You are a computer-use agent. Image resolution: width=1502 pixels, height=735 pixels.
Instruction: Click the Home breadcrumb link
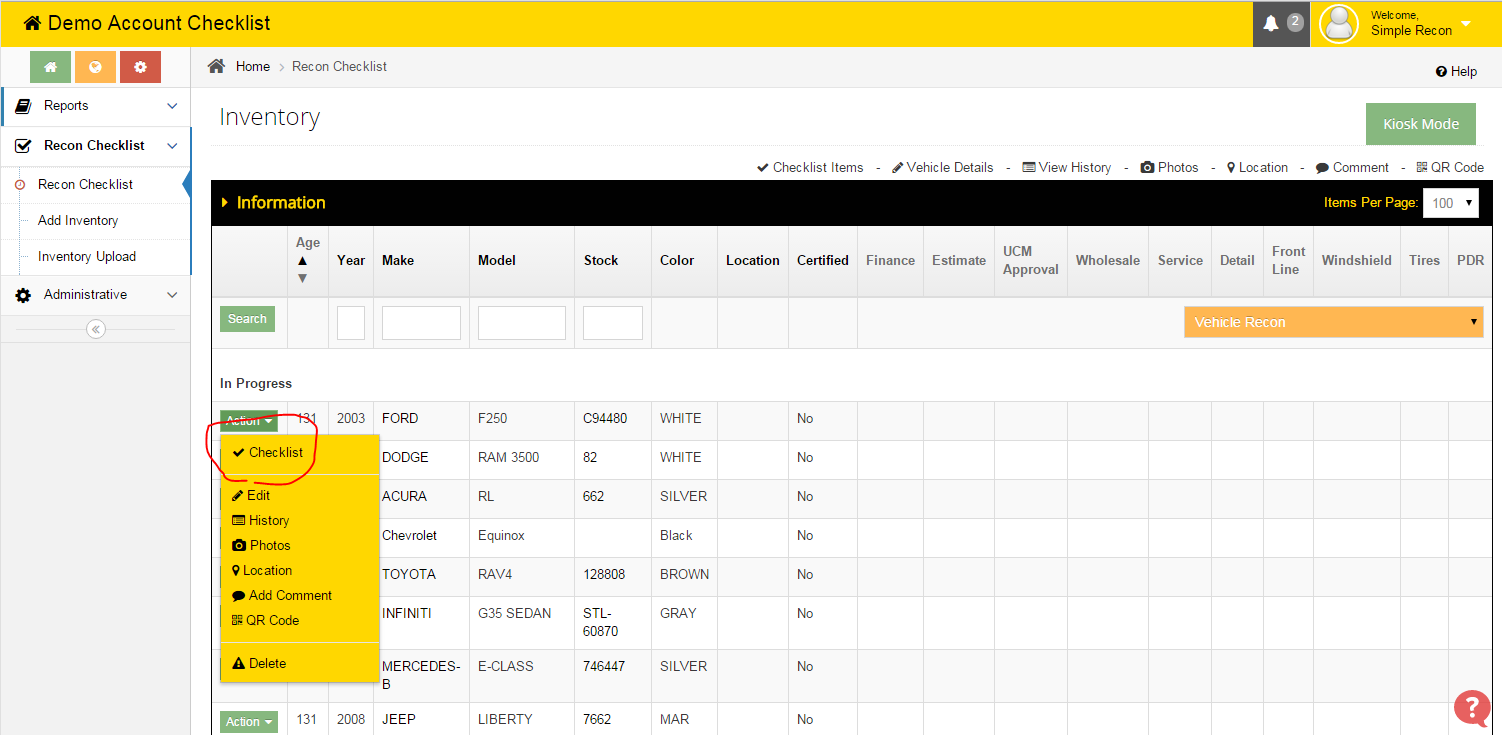tap(253, 66)
